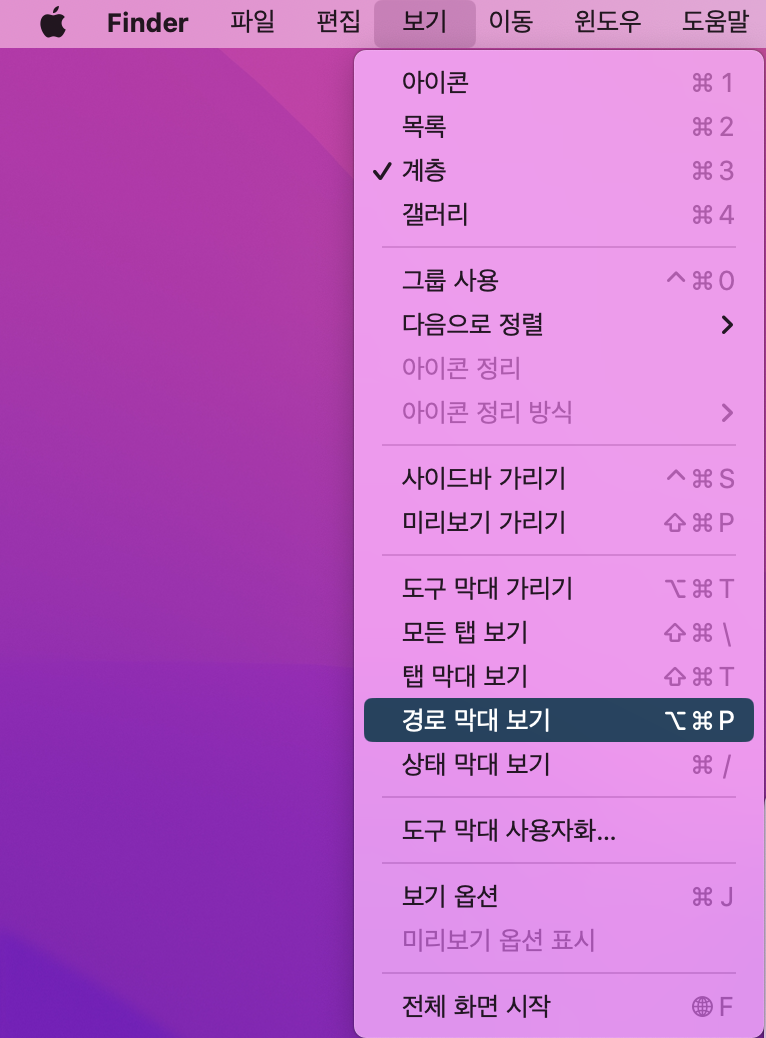The width and height of the screenshot is (766, 1038).
Task: Switch to 목록 view
Action: 559,126
